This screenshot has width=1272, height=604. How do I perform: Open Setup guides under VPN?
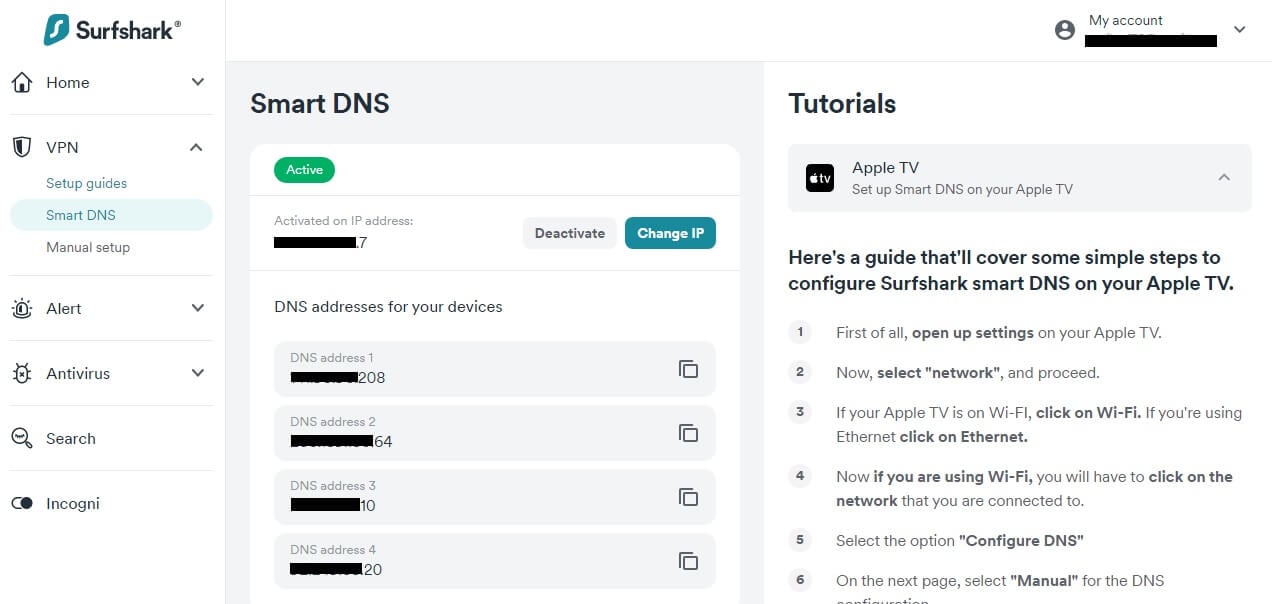pos(86,183)
